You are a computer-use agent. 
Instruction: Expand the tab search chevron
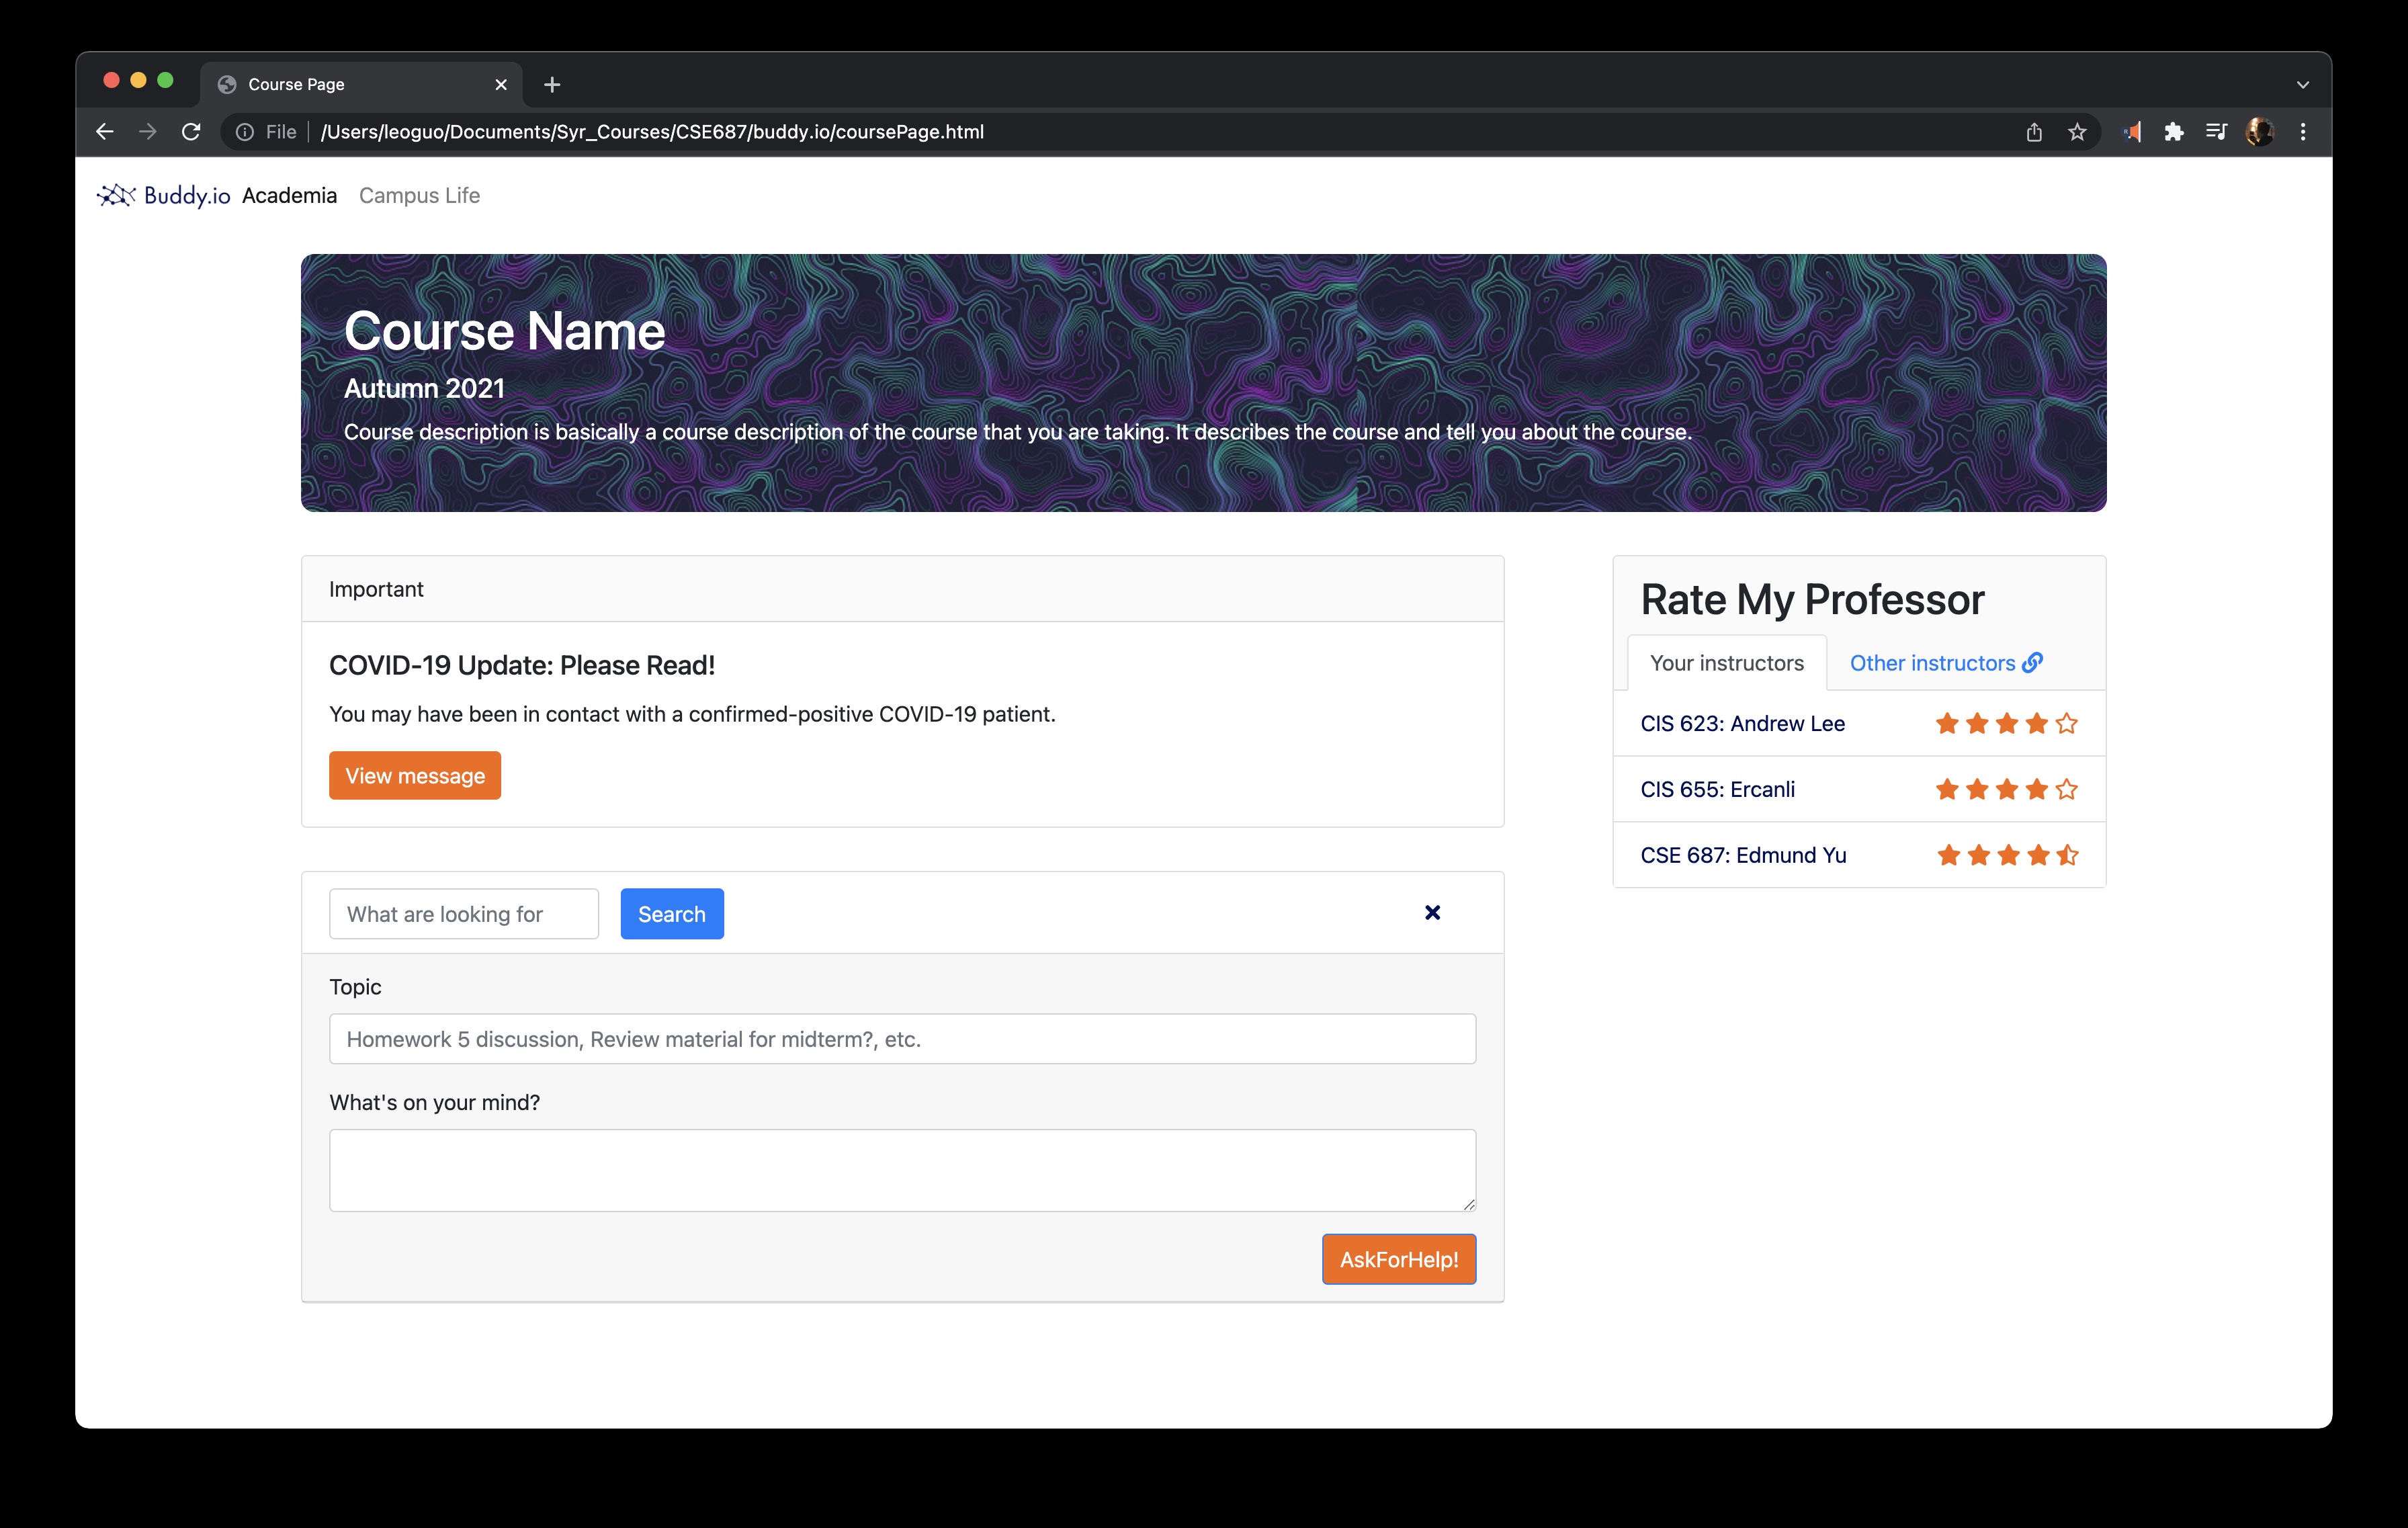[2303, 85]
